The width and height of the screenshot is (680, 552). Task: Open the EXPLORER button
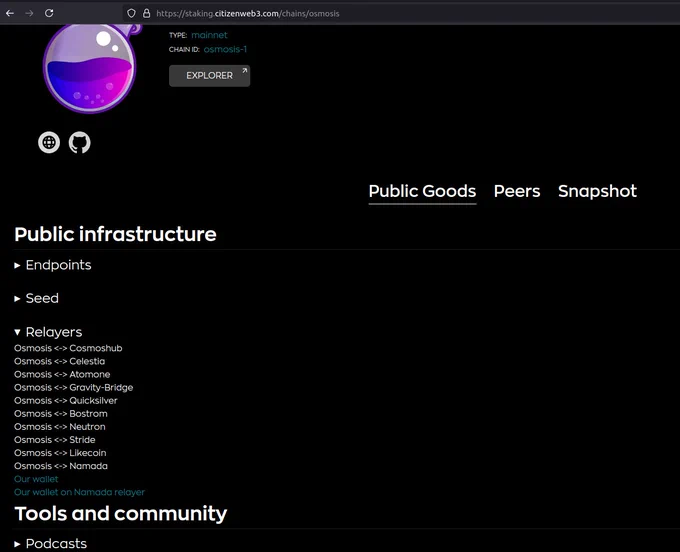pyautogui.click(x=209, y=76)
